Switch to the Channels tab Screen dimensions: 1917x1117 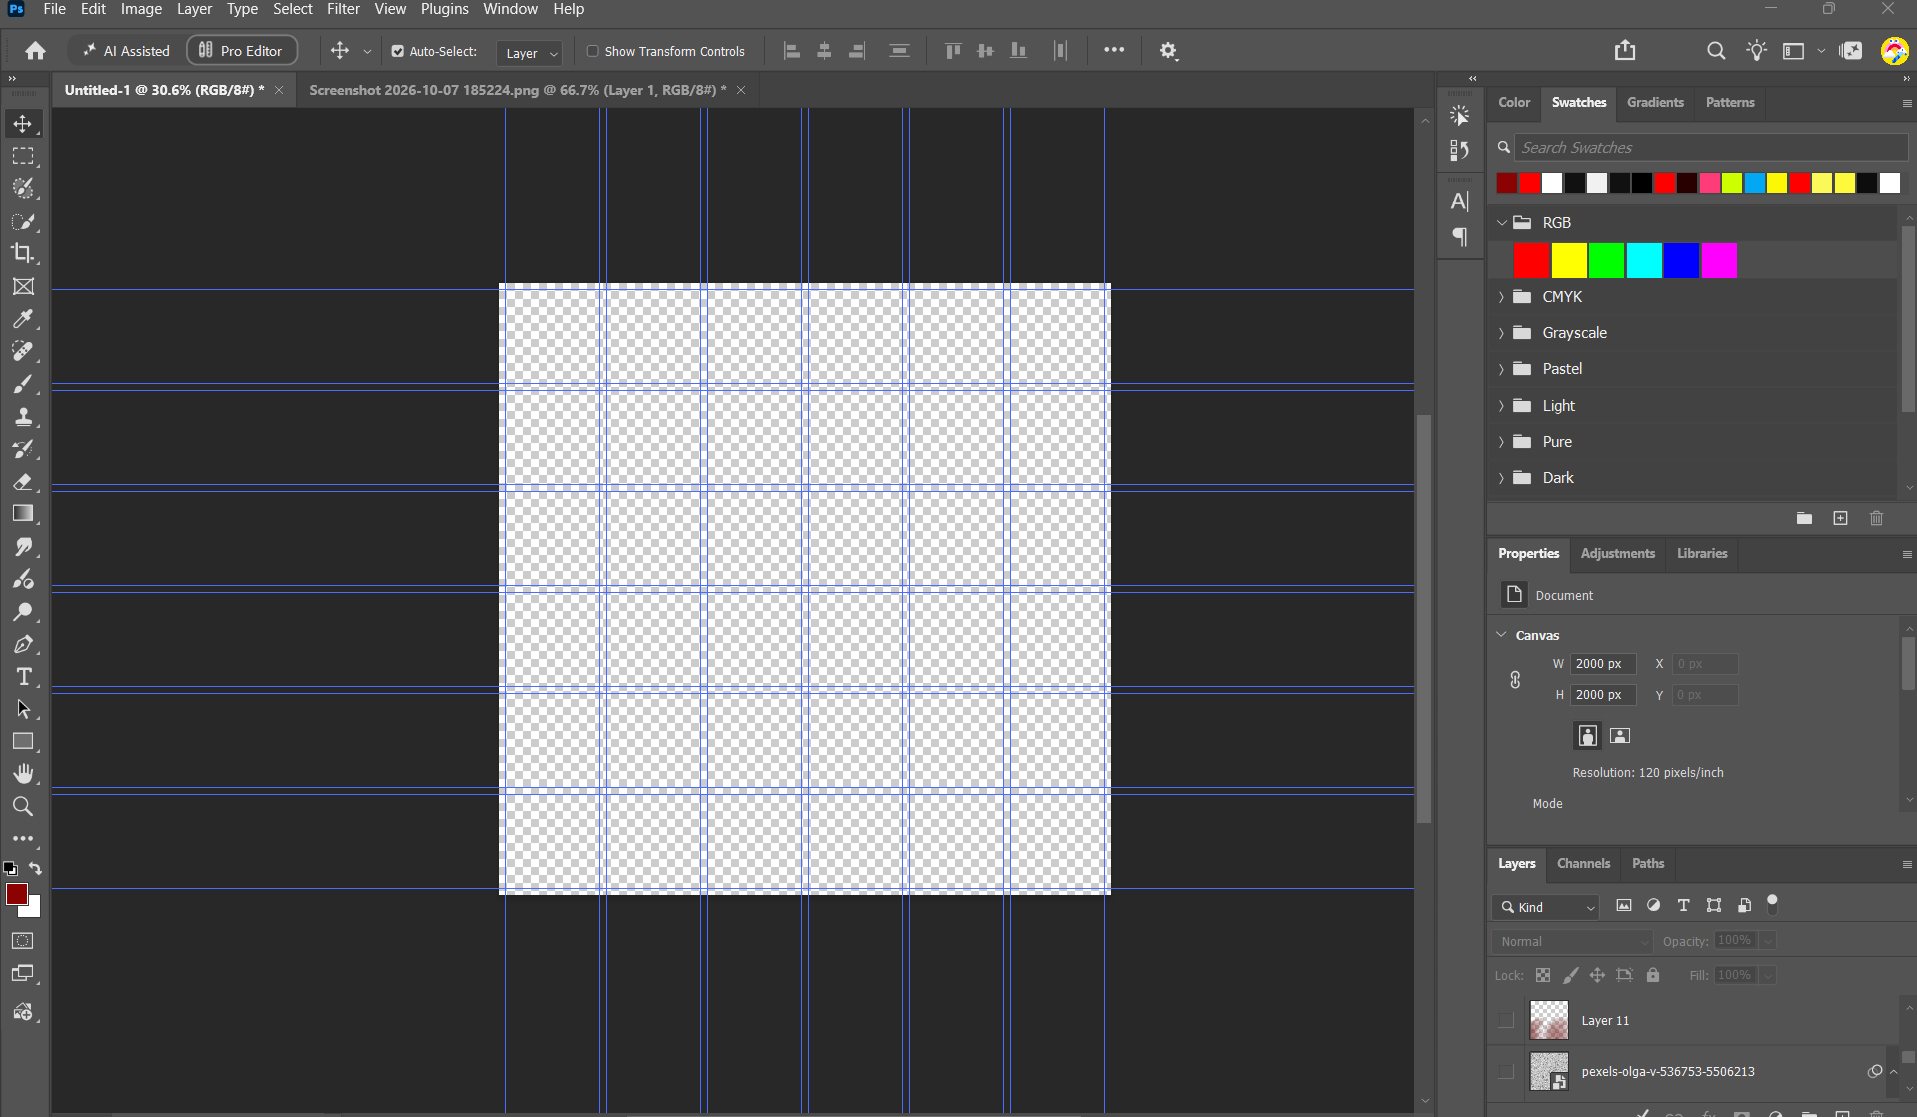(1583, 863)
